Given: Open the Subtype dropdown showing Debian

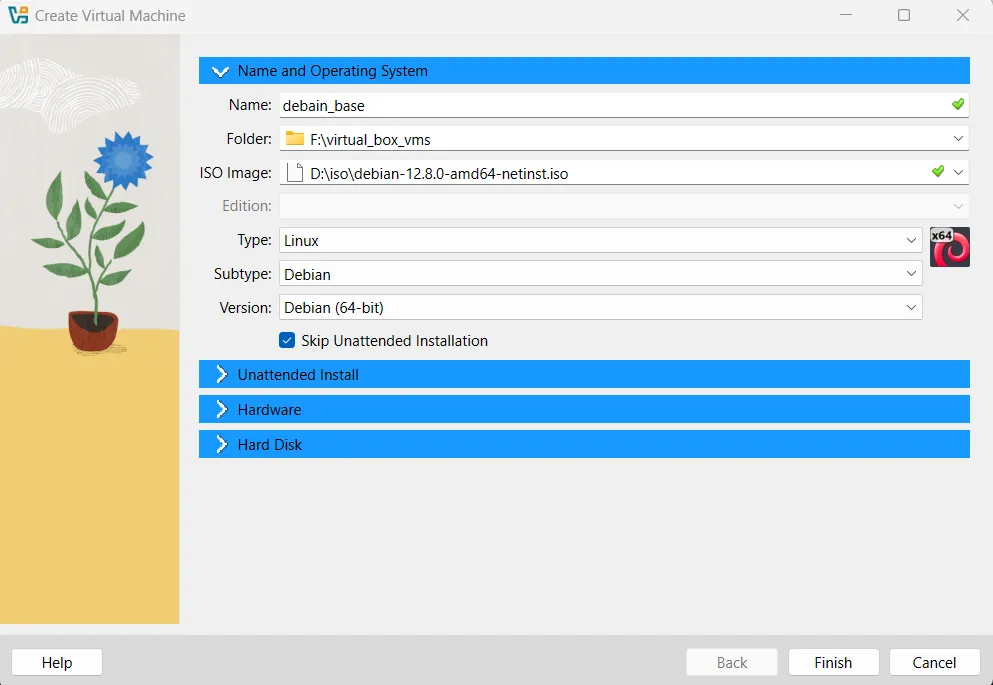Looking at the screenshot, I should [x=600, y=274].
